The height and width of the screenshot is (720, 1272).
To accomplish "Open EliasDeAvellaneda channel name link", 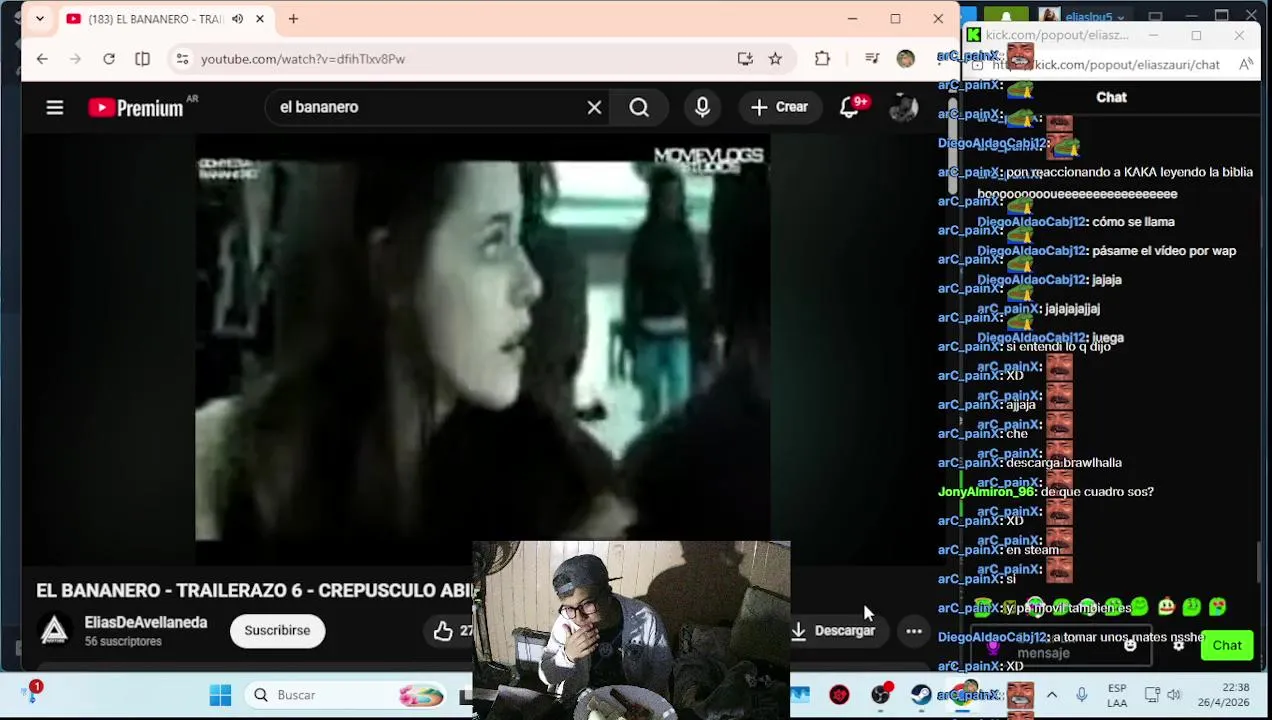I will [x=146, y=622].
